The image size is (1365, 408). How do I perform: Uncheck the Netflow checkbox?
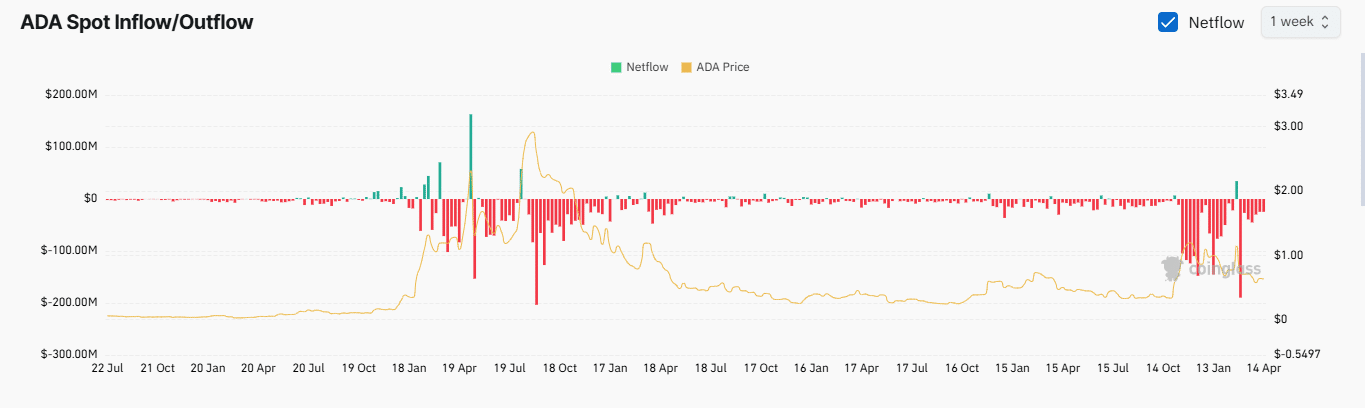tap(1167, 22)
